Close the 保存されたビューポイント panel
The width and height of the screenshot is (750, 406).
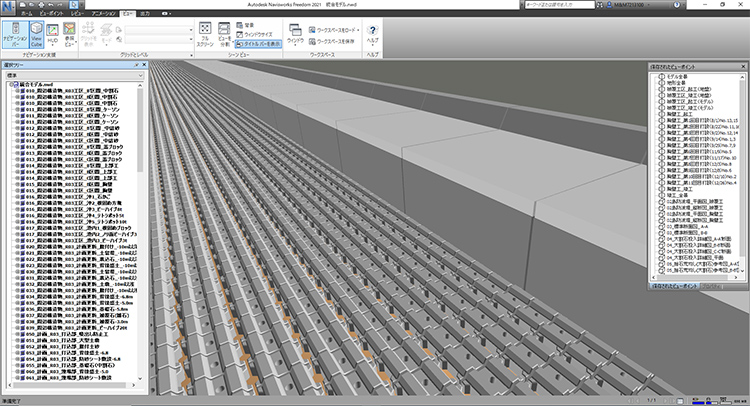(743, 66)
